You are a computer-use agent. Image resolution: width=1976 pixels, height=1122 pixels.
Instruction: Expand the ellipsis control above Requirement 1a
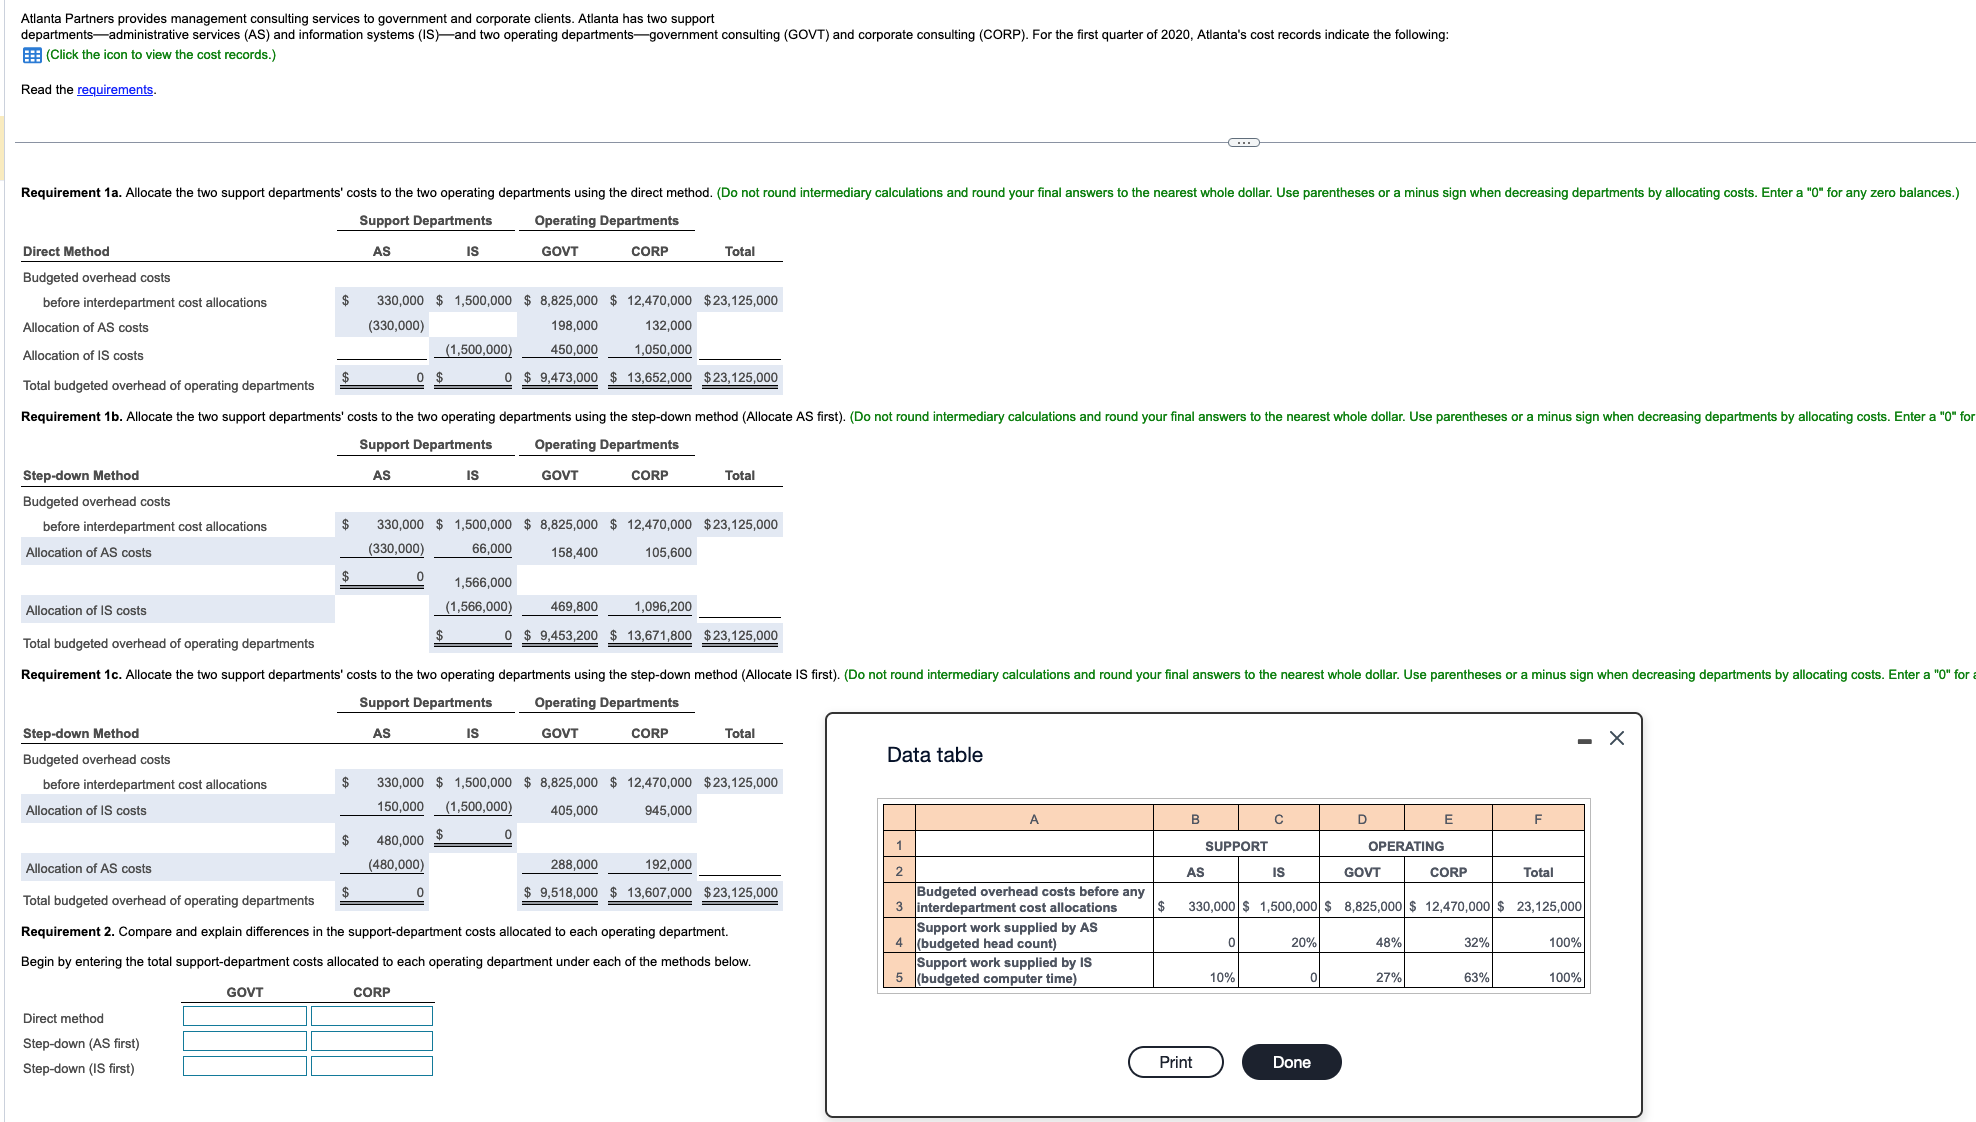pos(1243,142)
